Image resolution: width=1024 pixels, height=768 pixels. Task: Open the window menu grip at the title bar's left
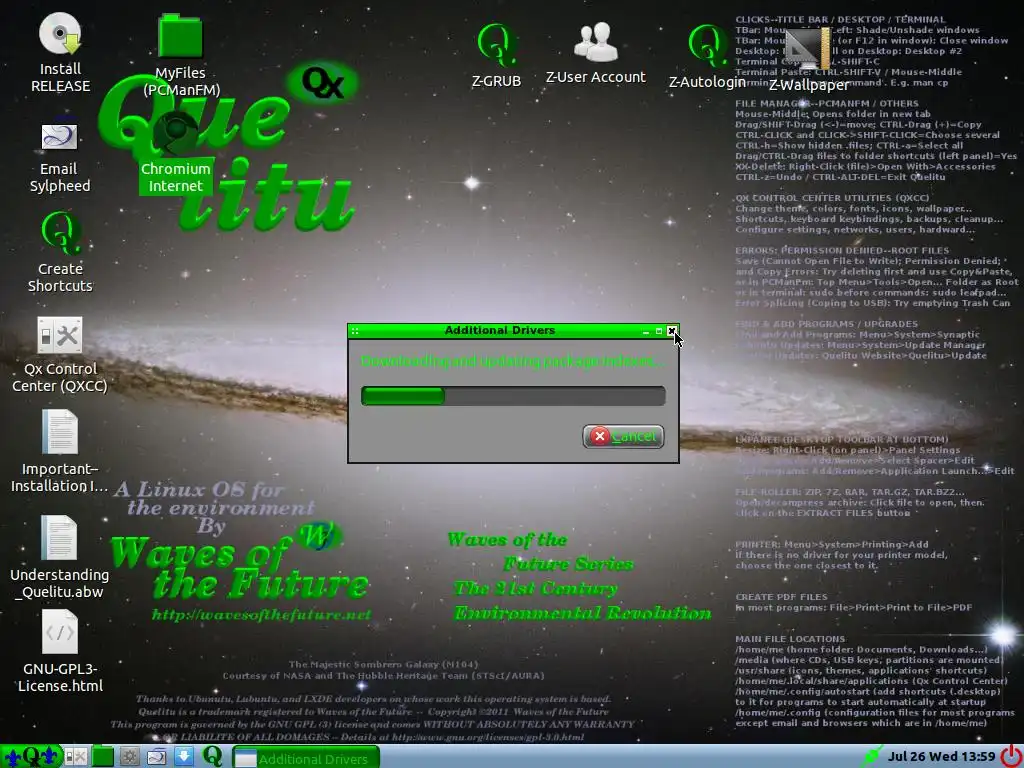point(355,331)
